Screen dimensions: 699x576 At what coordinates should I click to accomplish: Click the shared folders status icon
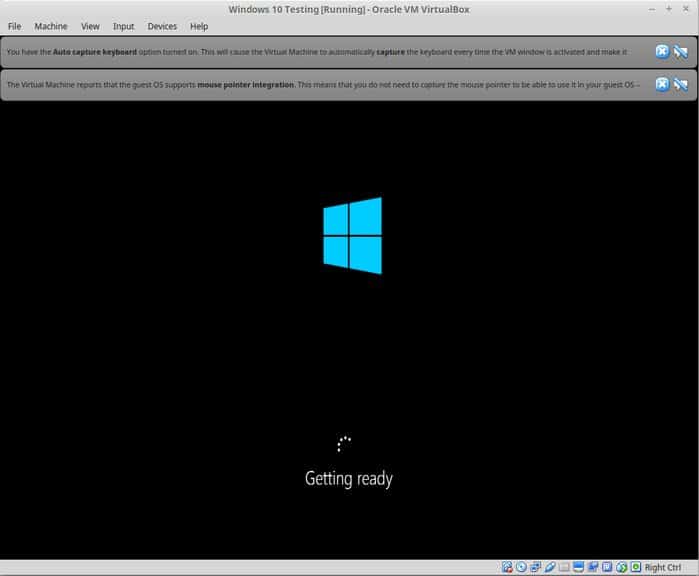pos(564,567)
